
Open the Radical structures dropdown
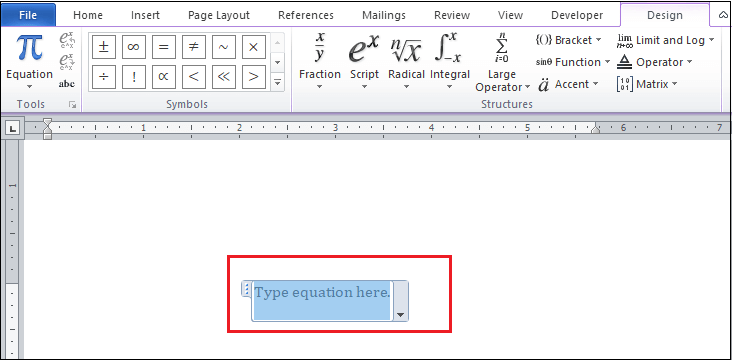(x=406, y=61)
